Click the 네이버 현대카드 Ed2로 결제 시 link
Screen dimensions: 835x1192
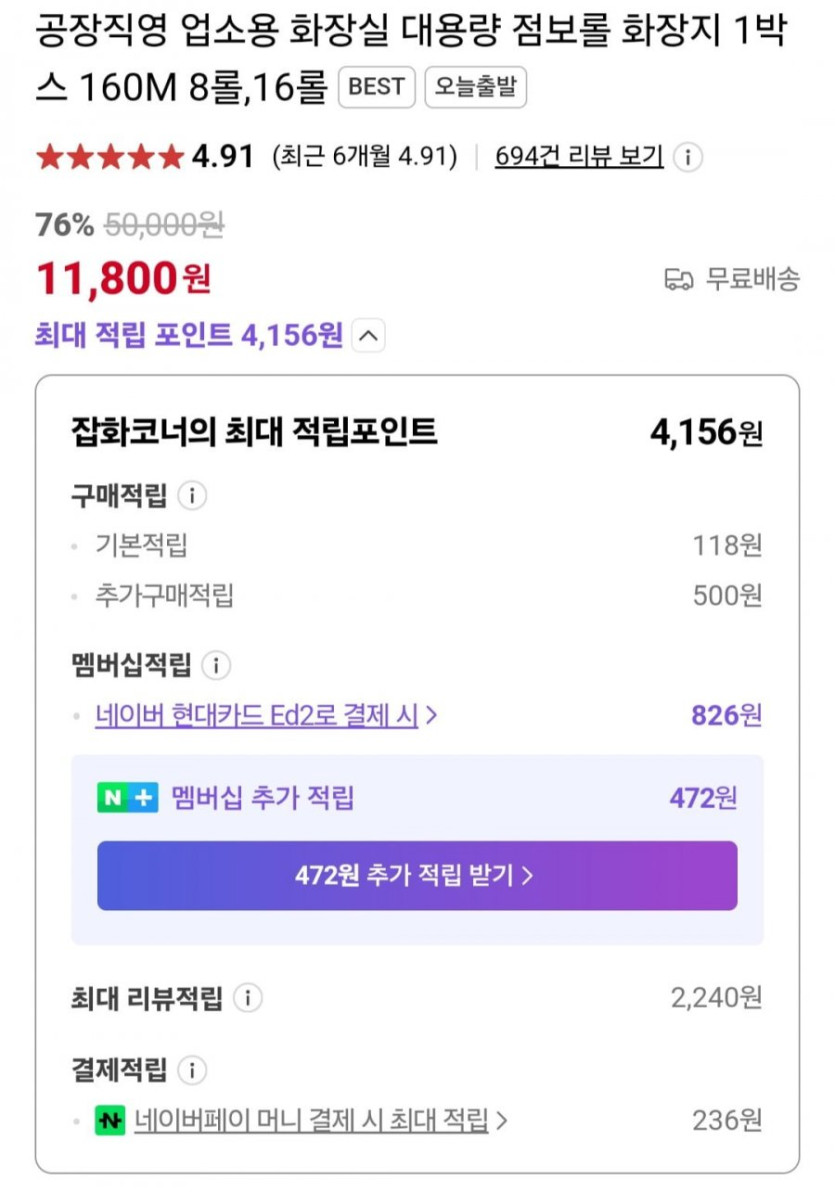pos(256,716)
